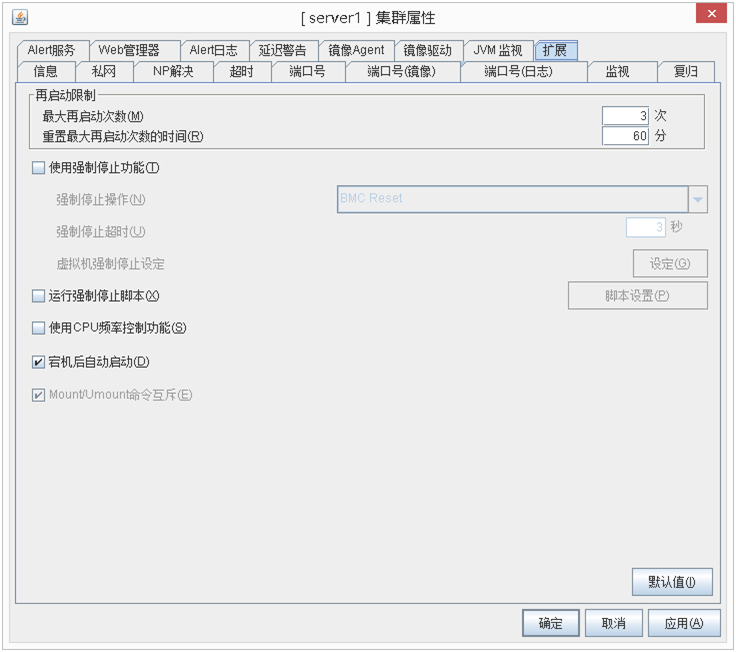The width and height of the screenshot is (736, 652).
Task: Check 运行强制停止脚本 checkbox
Action: point(38,296)
